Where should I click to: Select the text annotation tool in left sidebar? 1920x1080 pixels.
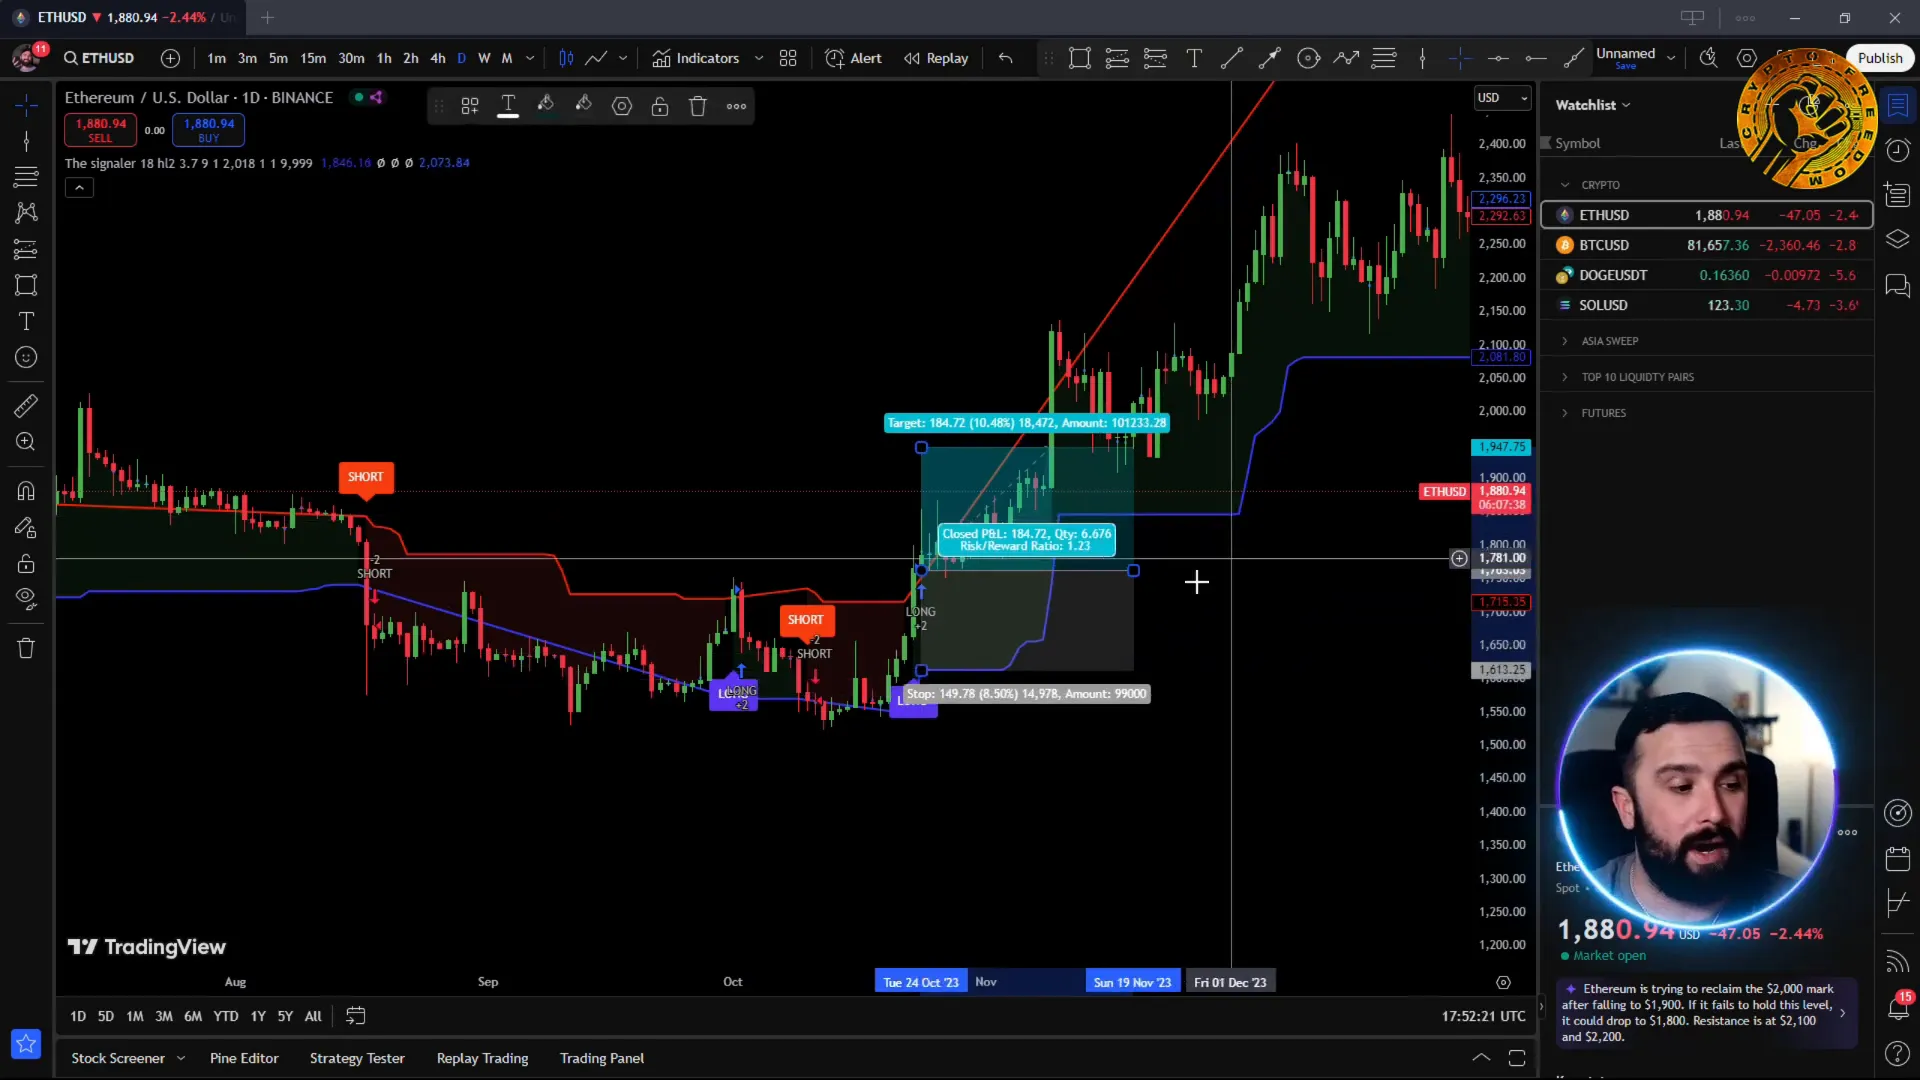click(26, 321)
